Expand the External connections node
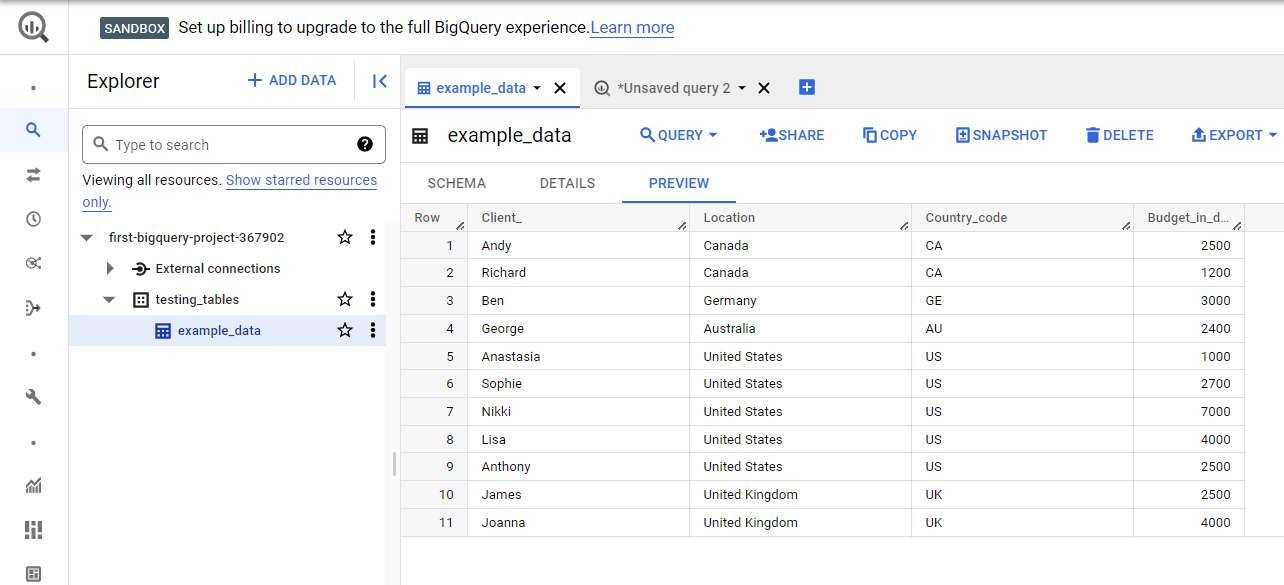The height and width of the screenshot is (585, 1284). (110, 268)
